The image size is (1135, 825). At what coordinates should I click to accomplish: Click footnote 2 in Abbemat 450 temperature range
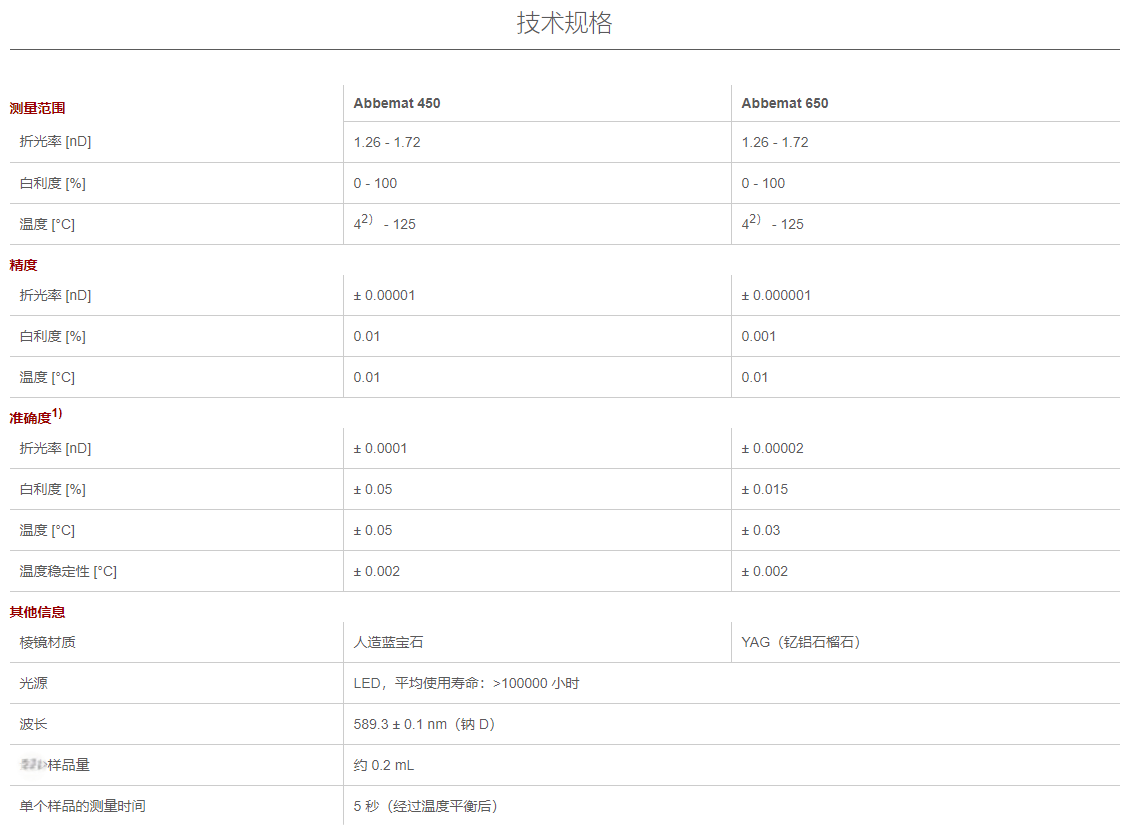point(367,219)
